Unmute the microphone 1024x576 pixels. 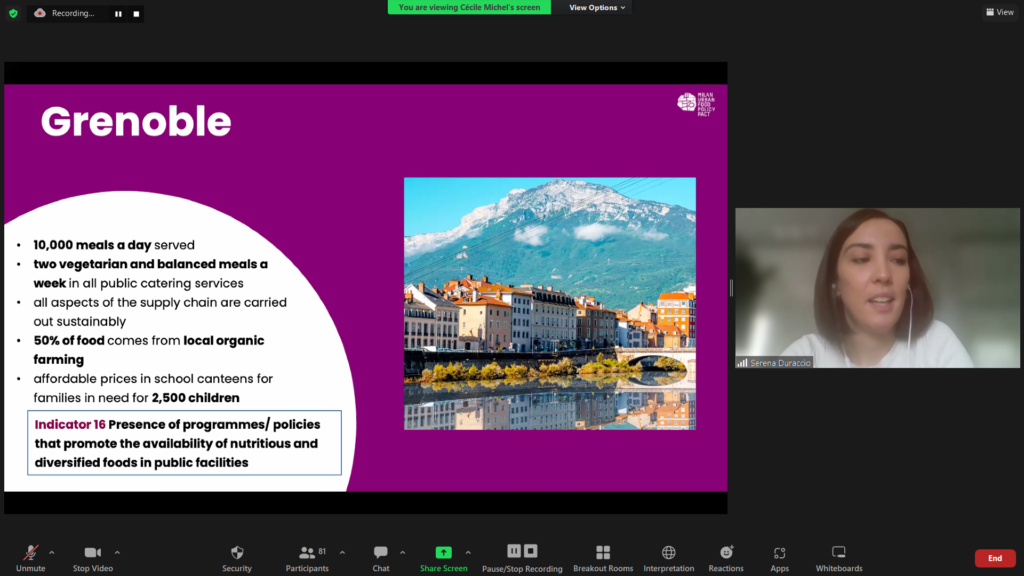pos(30,557)
